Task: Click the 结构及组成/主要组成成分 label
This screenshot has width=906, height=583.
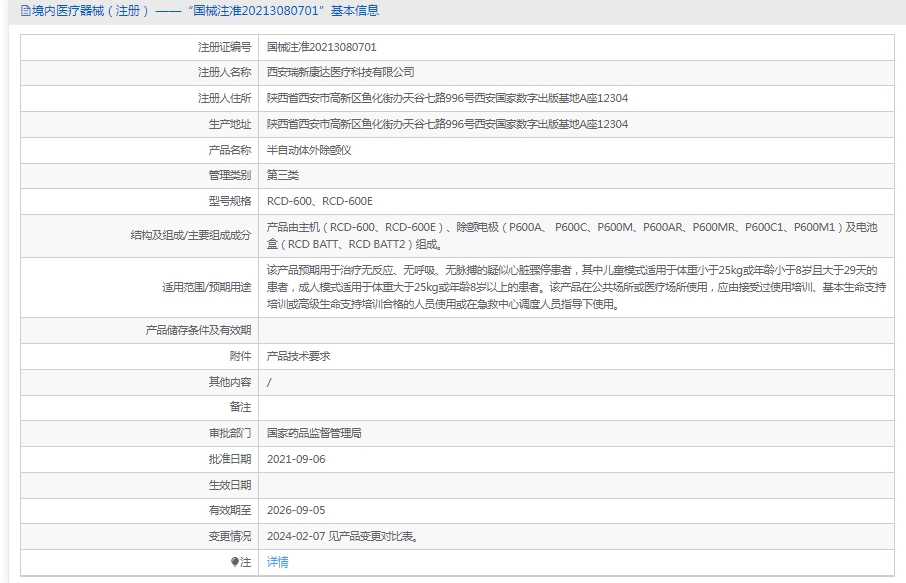Action: coord(191,236)
